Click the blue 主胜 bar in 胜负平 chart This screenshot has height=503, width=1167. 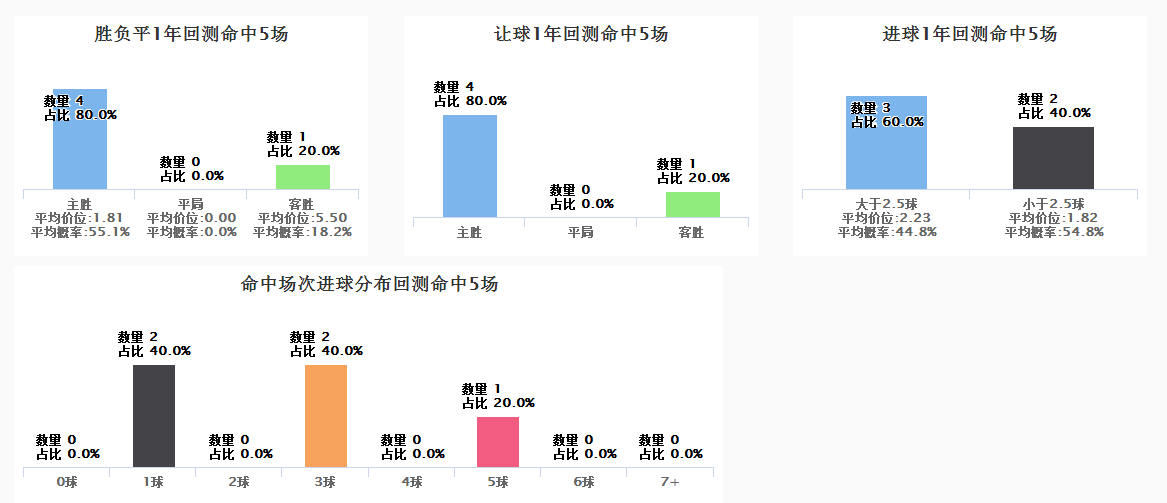[79, 150]
